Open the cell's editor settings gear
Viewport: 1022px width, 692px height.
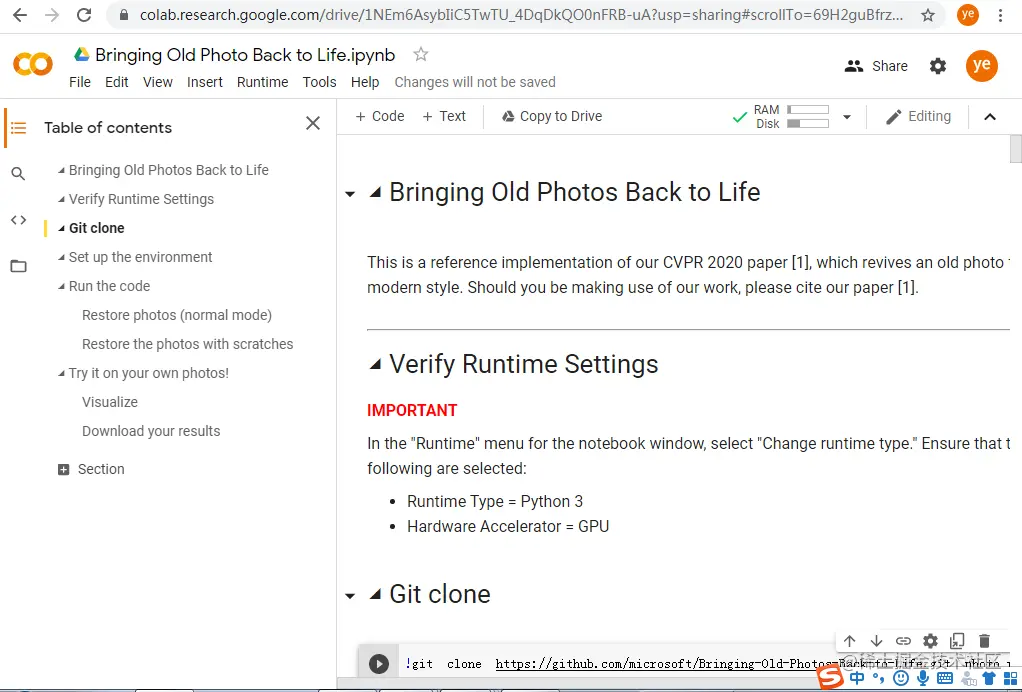[930, 641]
